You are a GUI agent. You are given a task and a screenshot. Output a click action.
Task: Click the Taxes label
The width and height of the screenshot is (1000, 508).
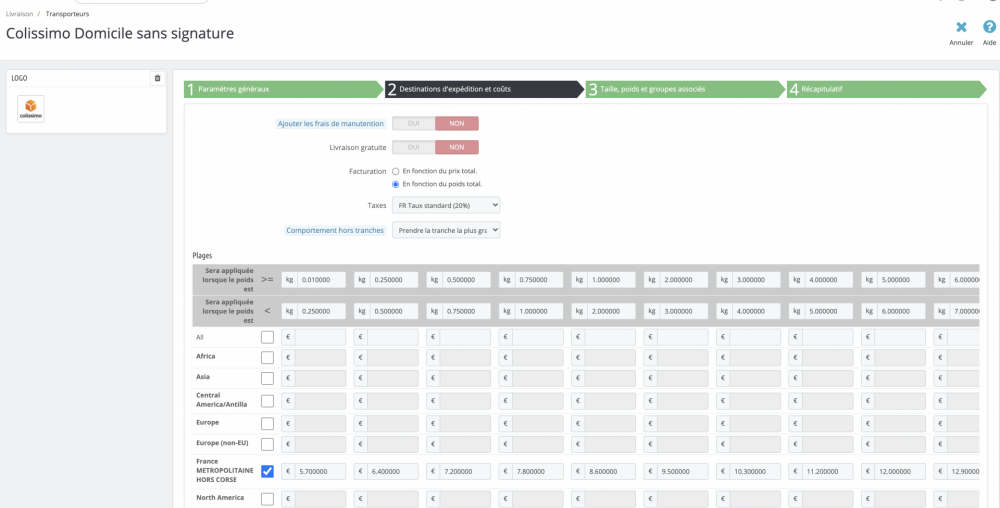pos(377,205)
